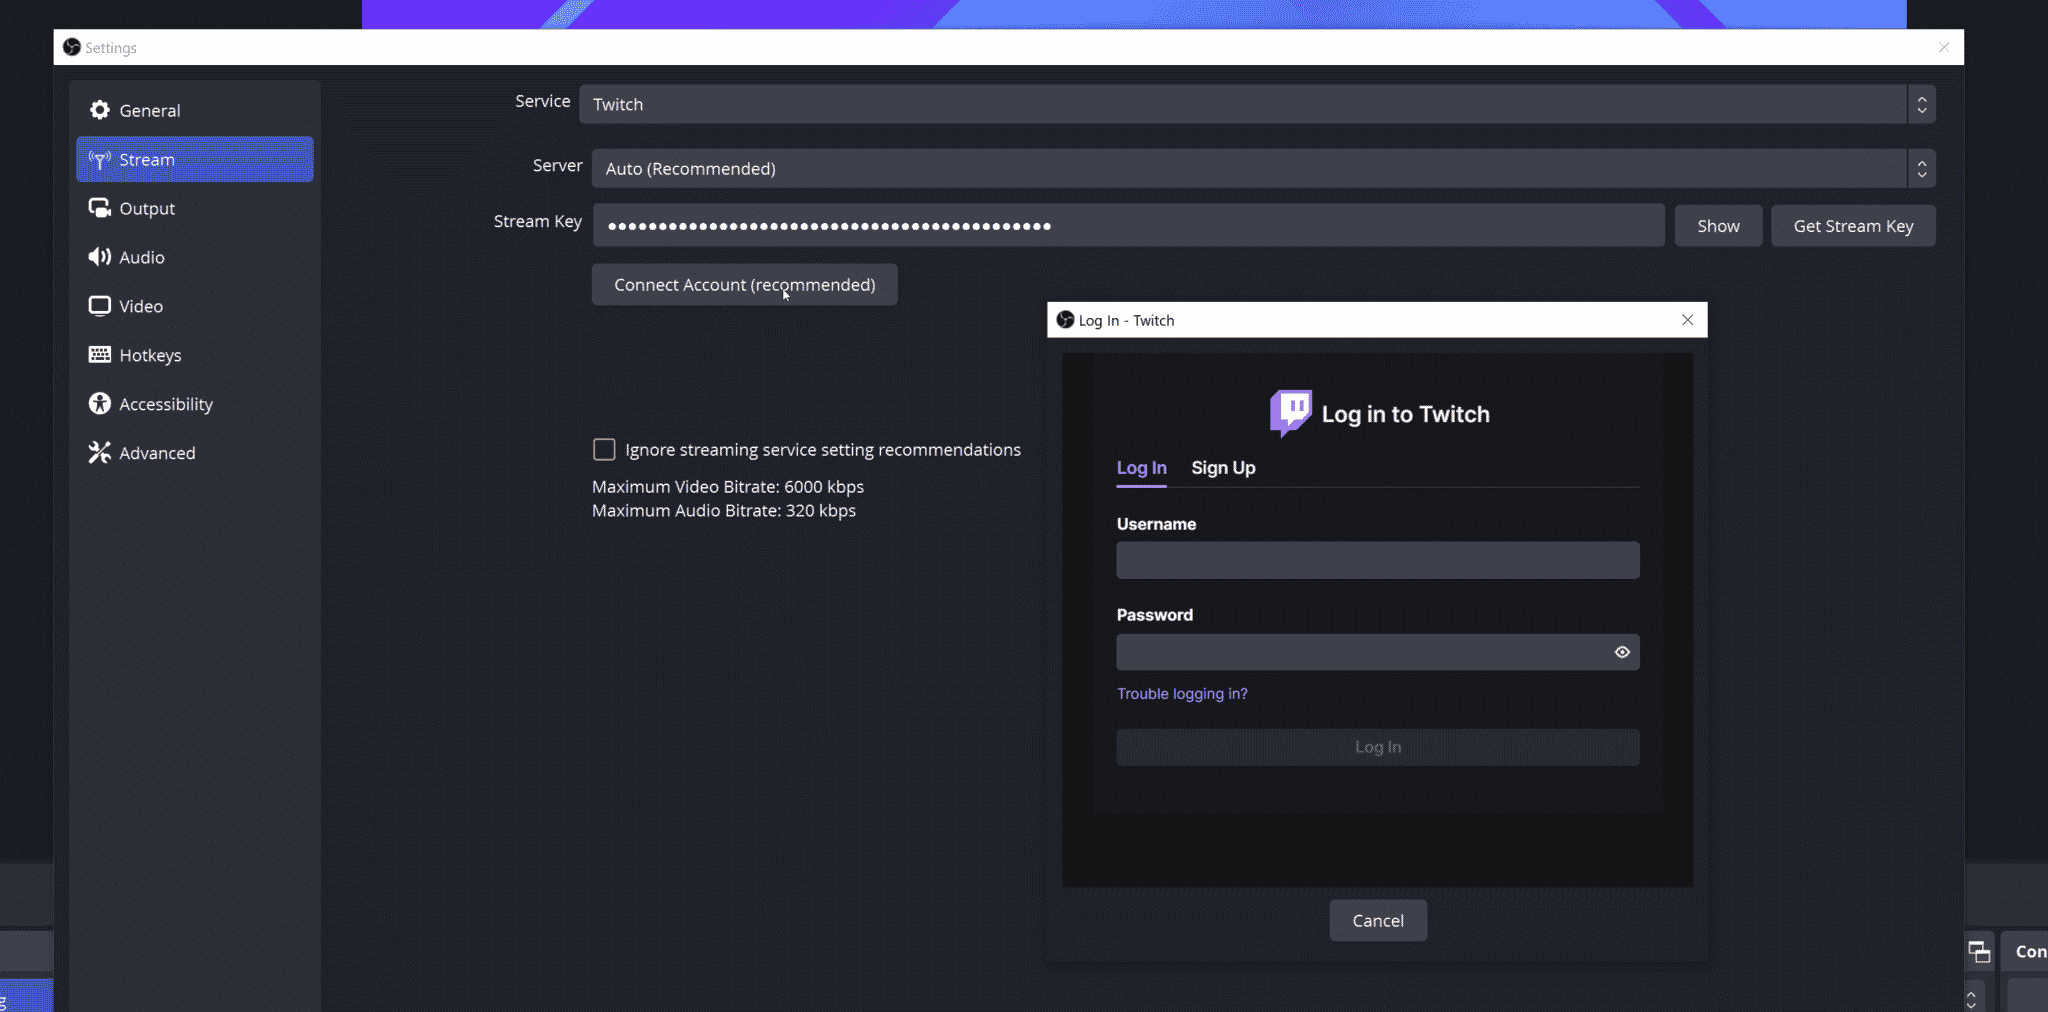The width and height of the screenshot is (2048, 1012).
Task: Open Hotkeys via keyboard icon
Action: [x=99, y=355]
